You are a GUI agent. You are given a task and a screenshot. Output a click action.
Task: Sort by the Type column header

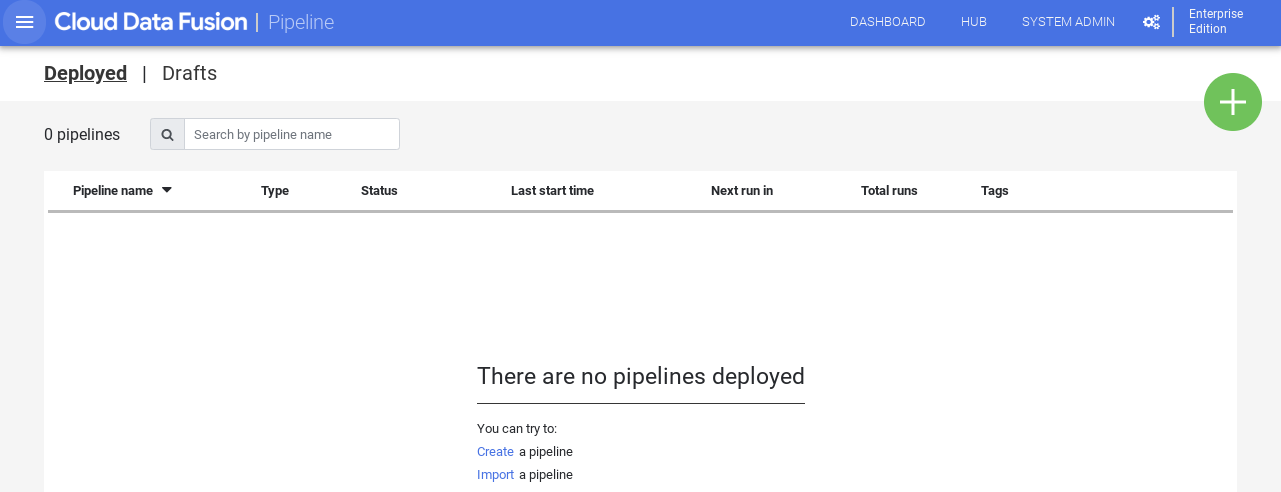275,191
